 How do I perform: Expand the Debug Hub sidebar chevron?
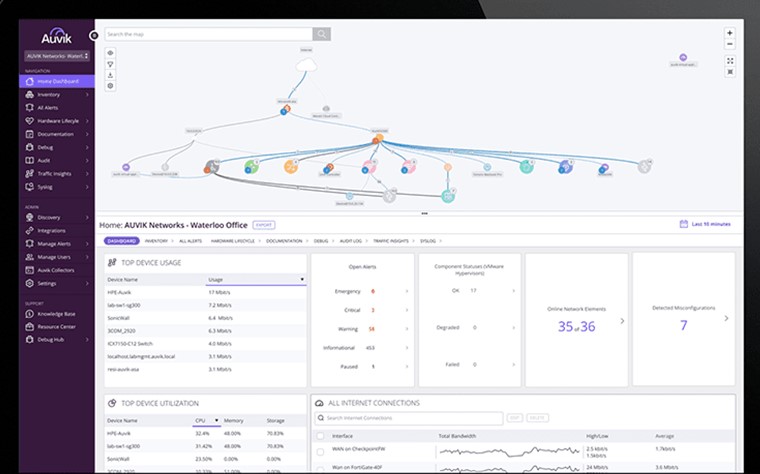click(87, 340)
